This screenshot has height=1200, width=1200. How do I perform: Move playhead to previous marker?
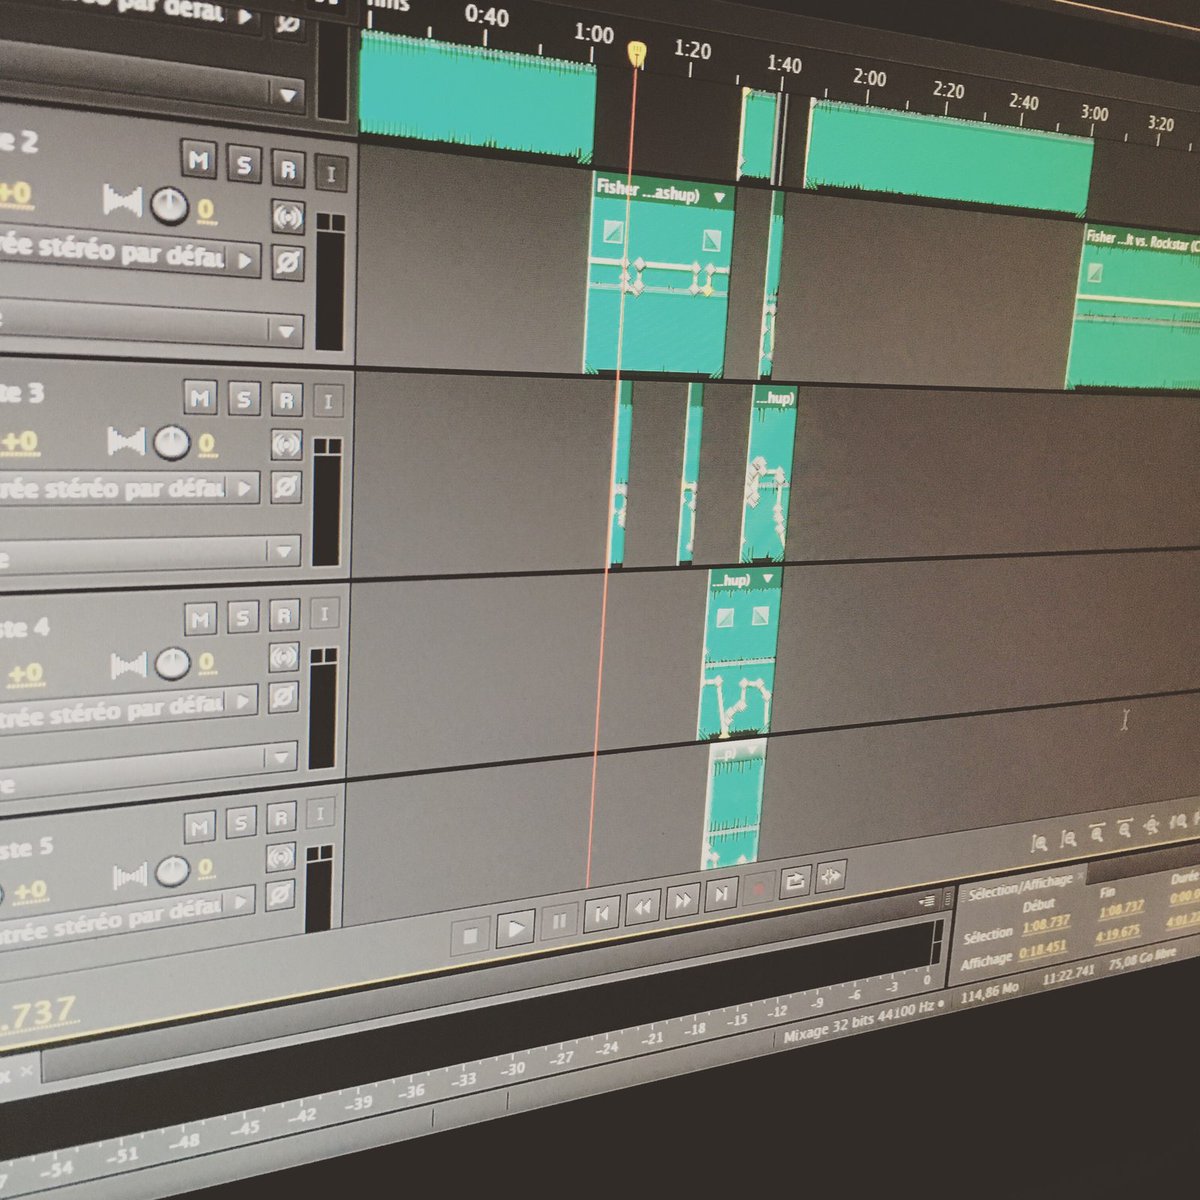tap(601, 913)
